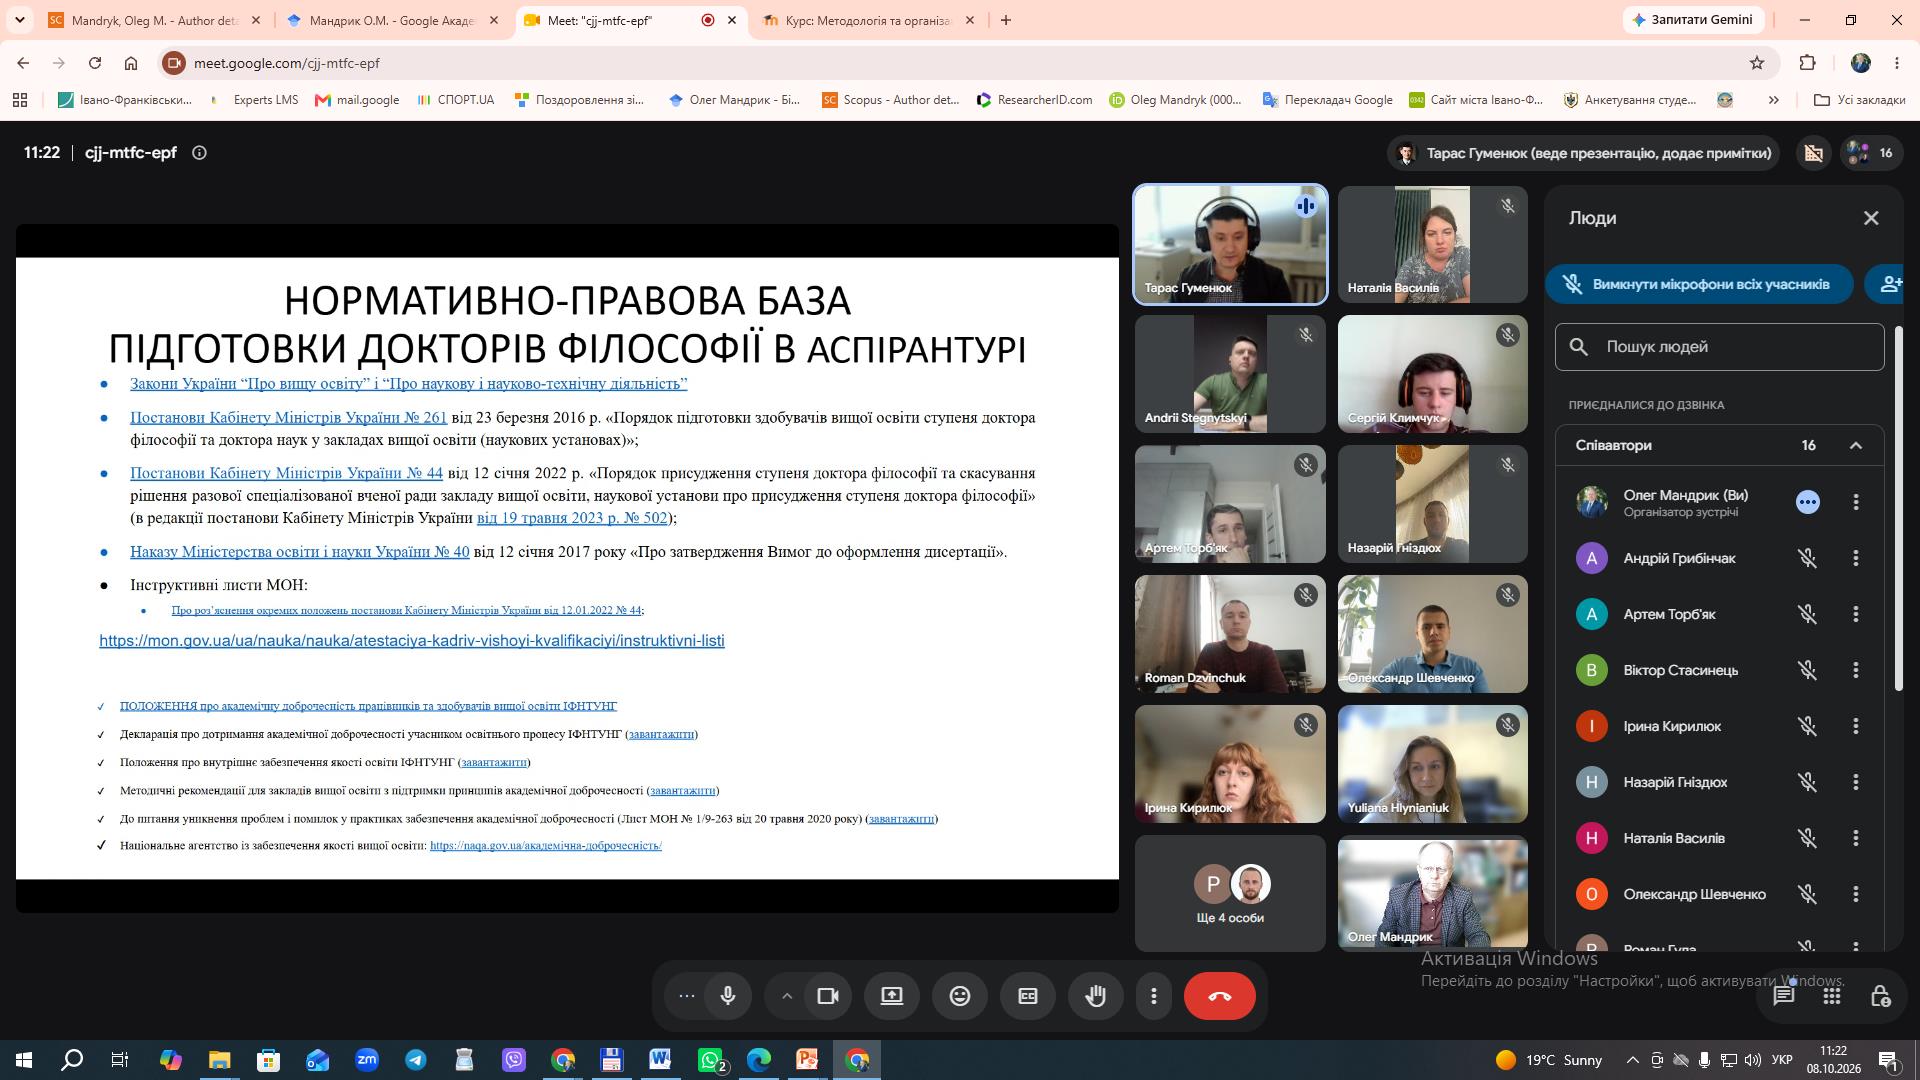Viewport: 1920px width, 1080px height.
Task: Bookmark this page with star icon
Action: point(1757,63)
